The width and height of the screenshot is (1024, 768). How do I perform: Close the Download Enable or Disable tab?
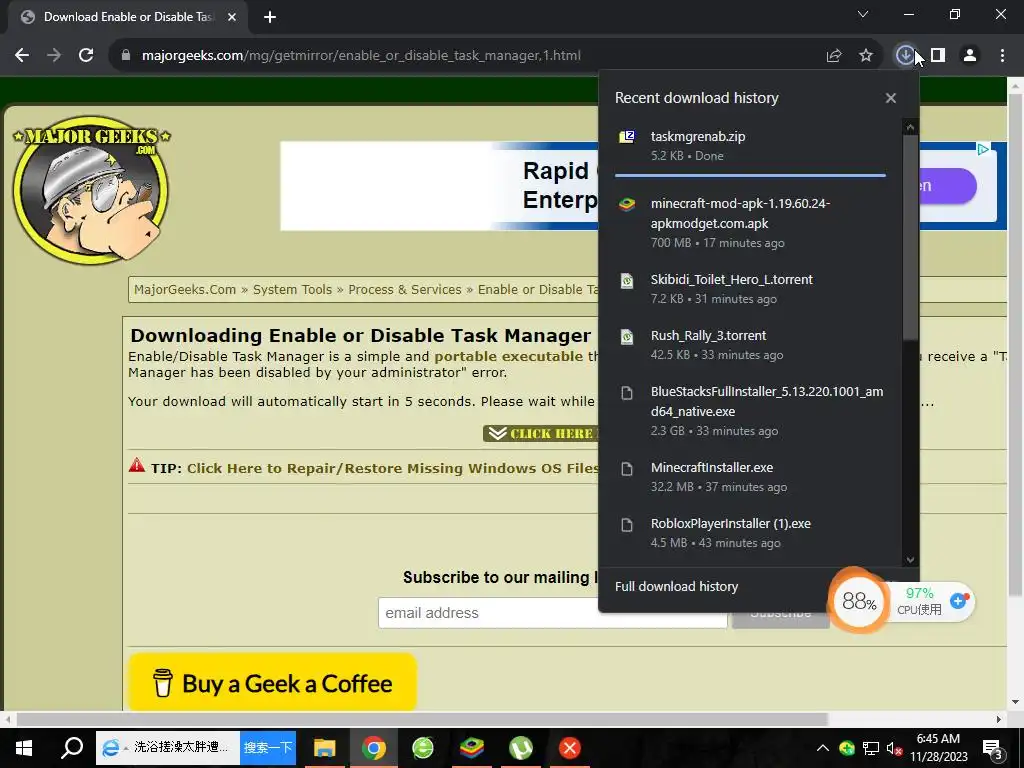point(232,17)
